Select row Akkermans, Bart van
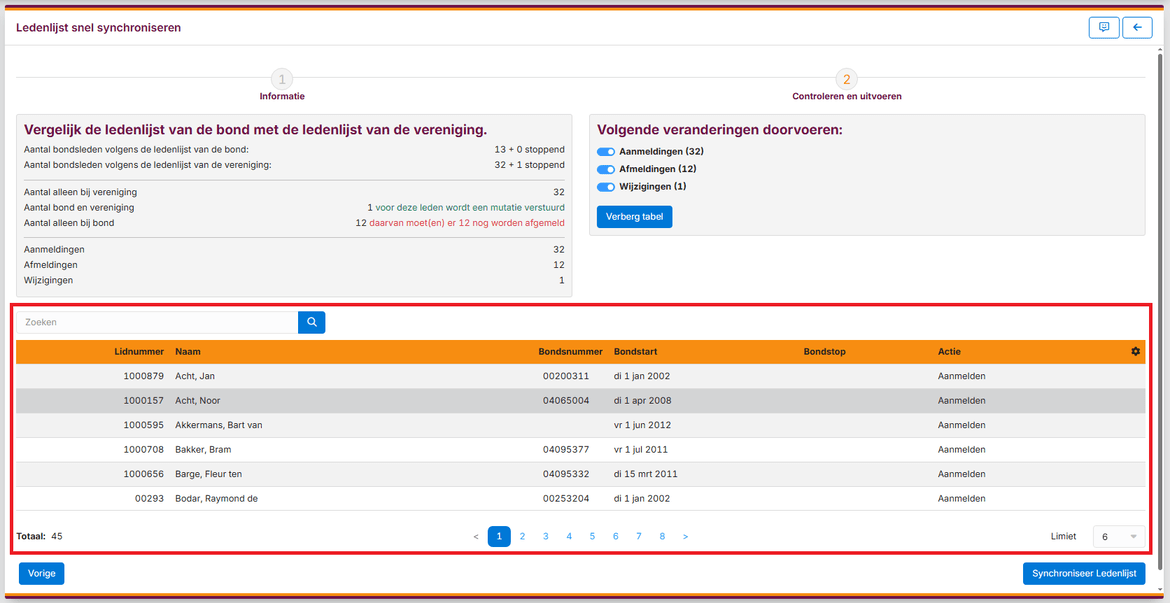Viewport: 1170px width, 603px height. tap(581, 425)
